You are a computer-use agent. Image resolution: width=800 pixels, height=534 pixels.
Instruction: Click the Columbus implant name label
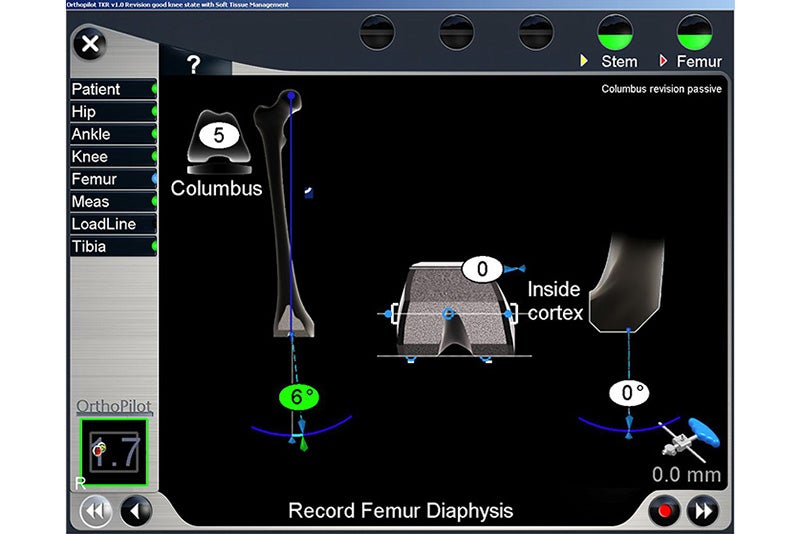216,189
